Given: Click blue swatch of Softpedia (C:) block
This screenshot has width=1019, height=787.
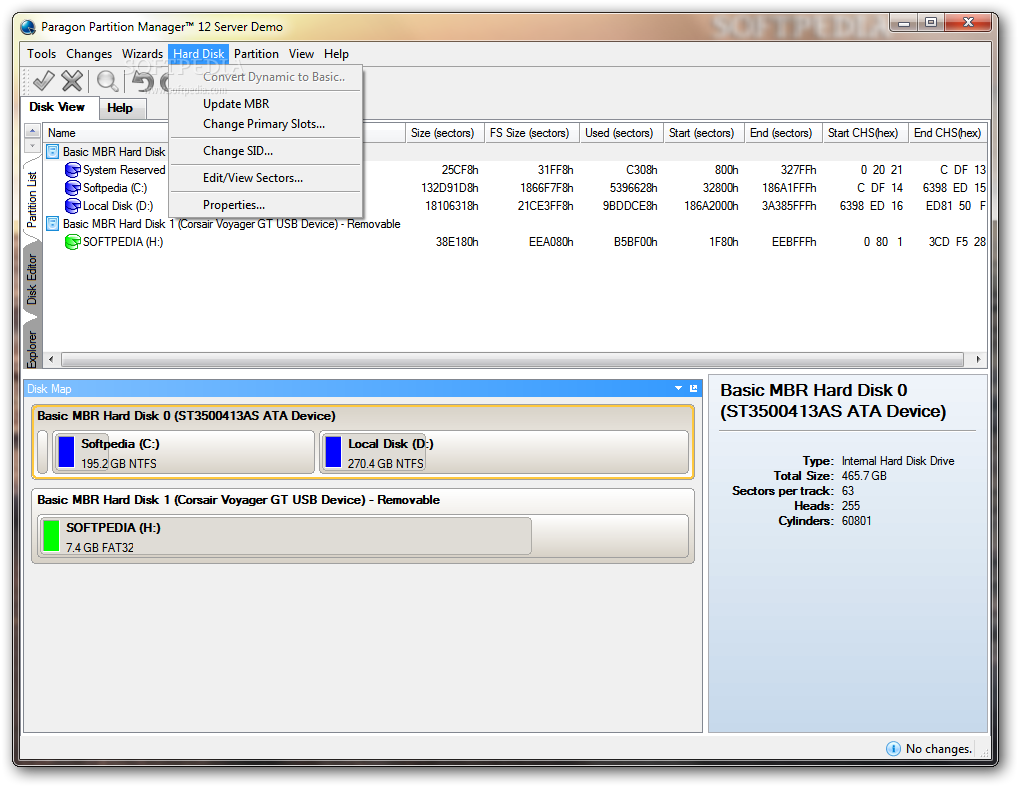Looking at the screenshot, I should click(x=66, y=452).
